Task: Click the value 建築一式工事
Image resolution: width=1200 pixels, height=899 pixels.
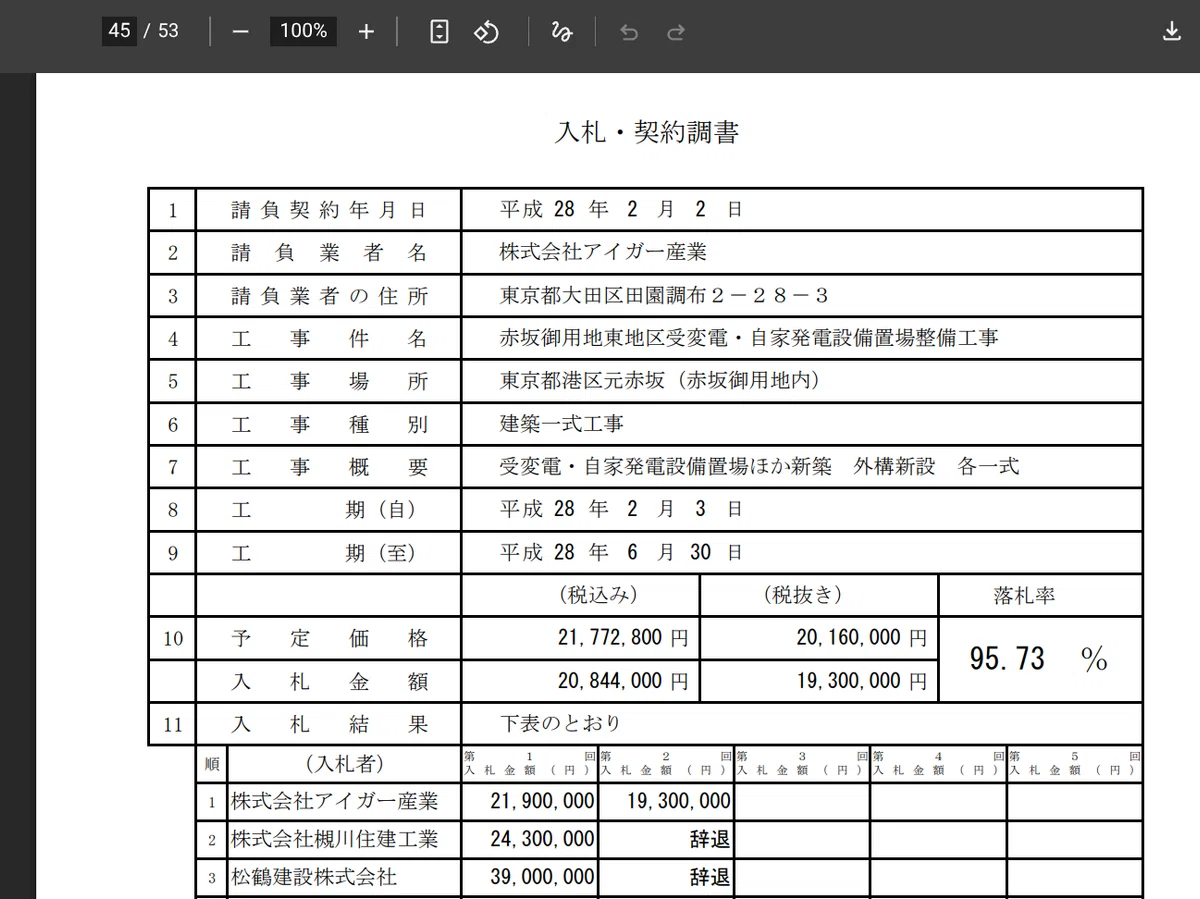Action: pyautogui.click(x=562, y=424)
